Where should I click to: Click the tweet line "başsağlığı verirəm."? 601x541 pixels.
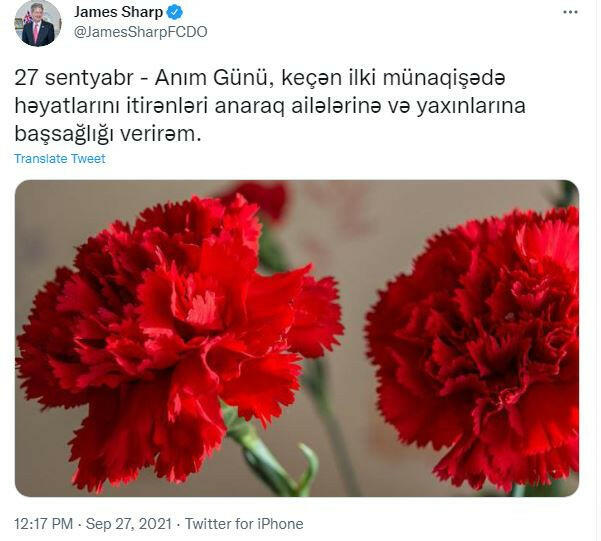(108, 135)
